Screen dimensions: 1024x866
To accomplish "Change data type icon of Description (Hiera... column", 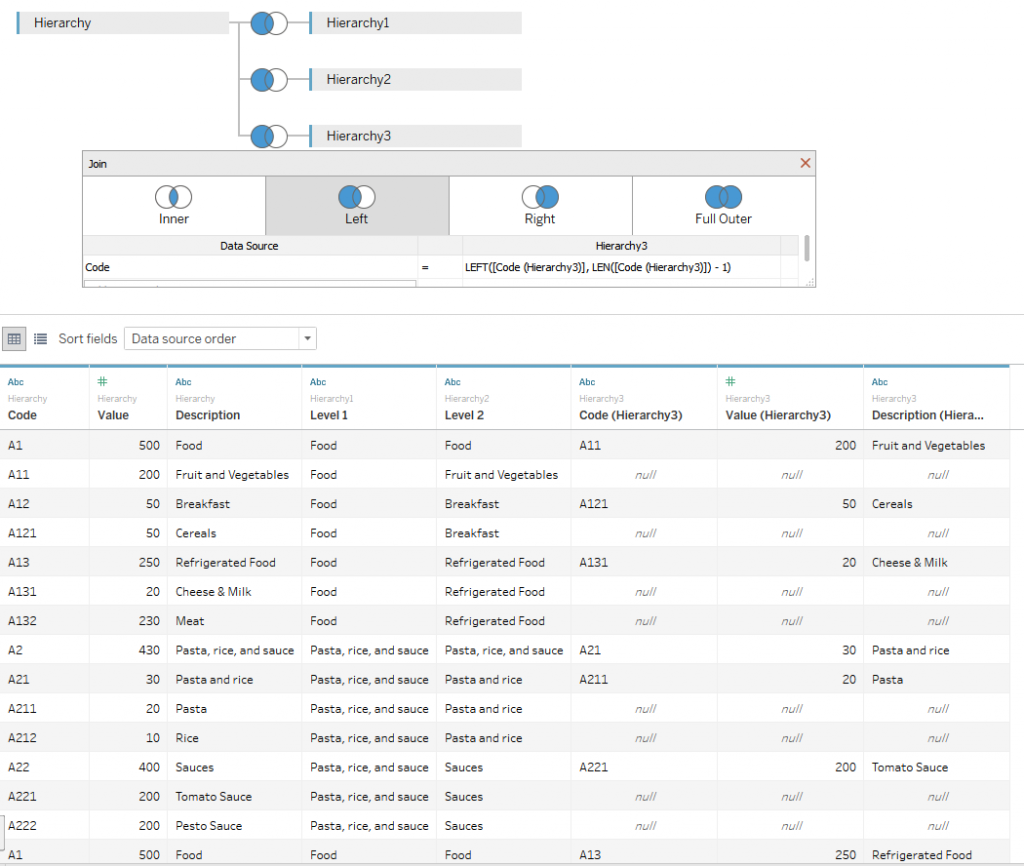I will tap(880, 382).
